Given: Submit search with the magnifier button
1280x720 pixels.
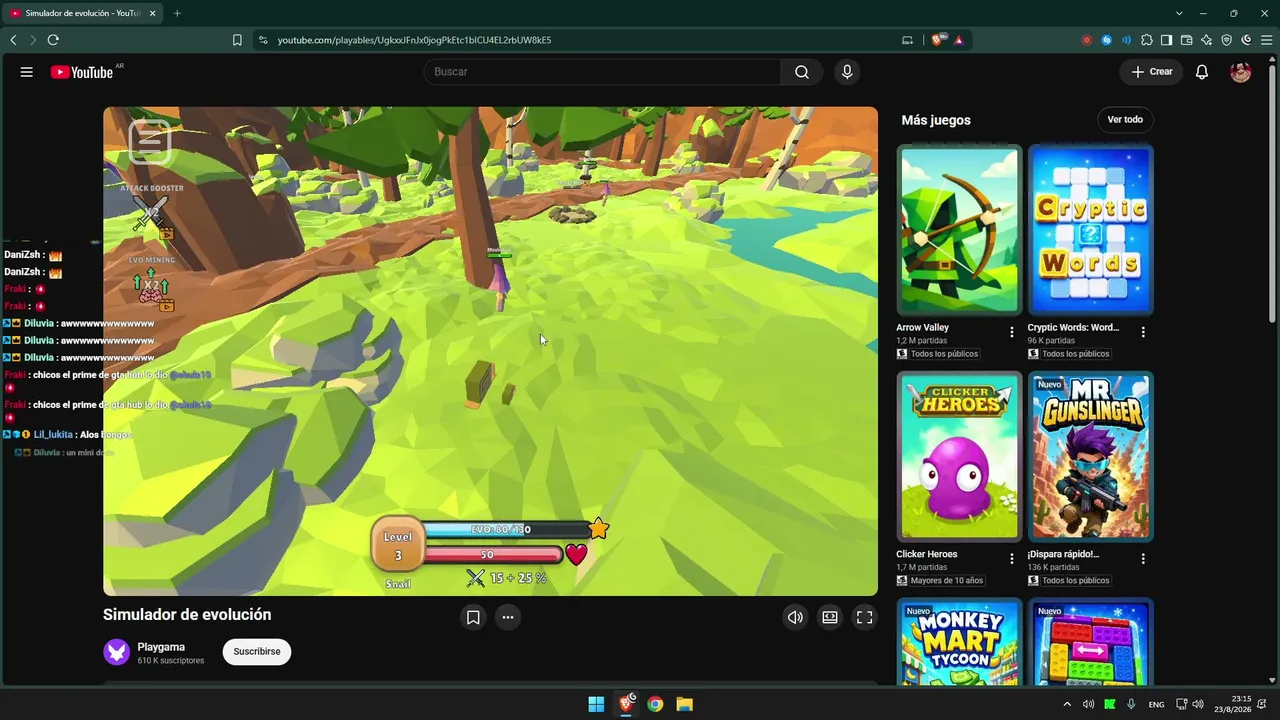Looking at the screenshot, I should click(x=802, y=72).
